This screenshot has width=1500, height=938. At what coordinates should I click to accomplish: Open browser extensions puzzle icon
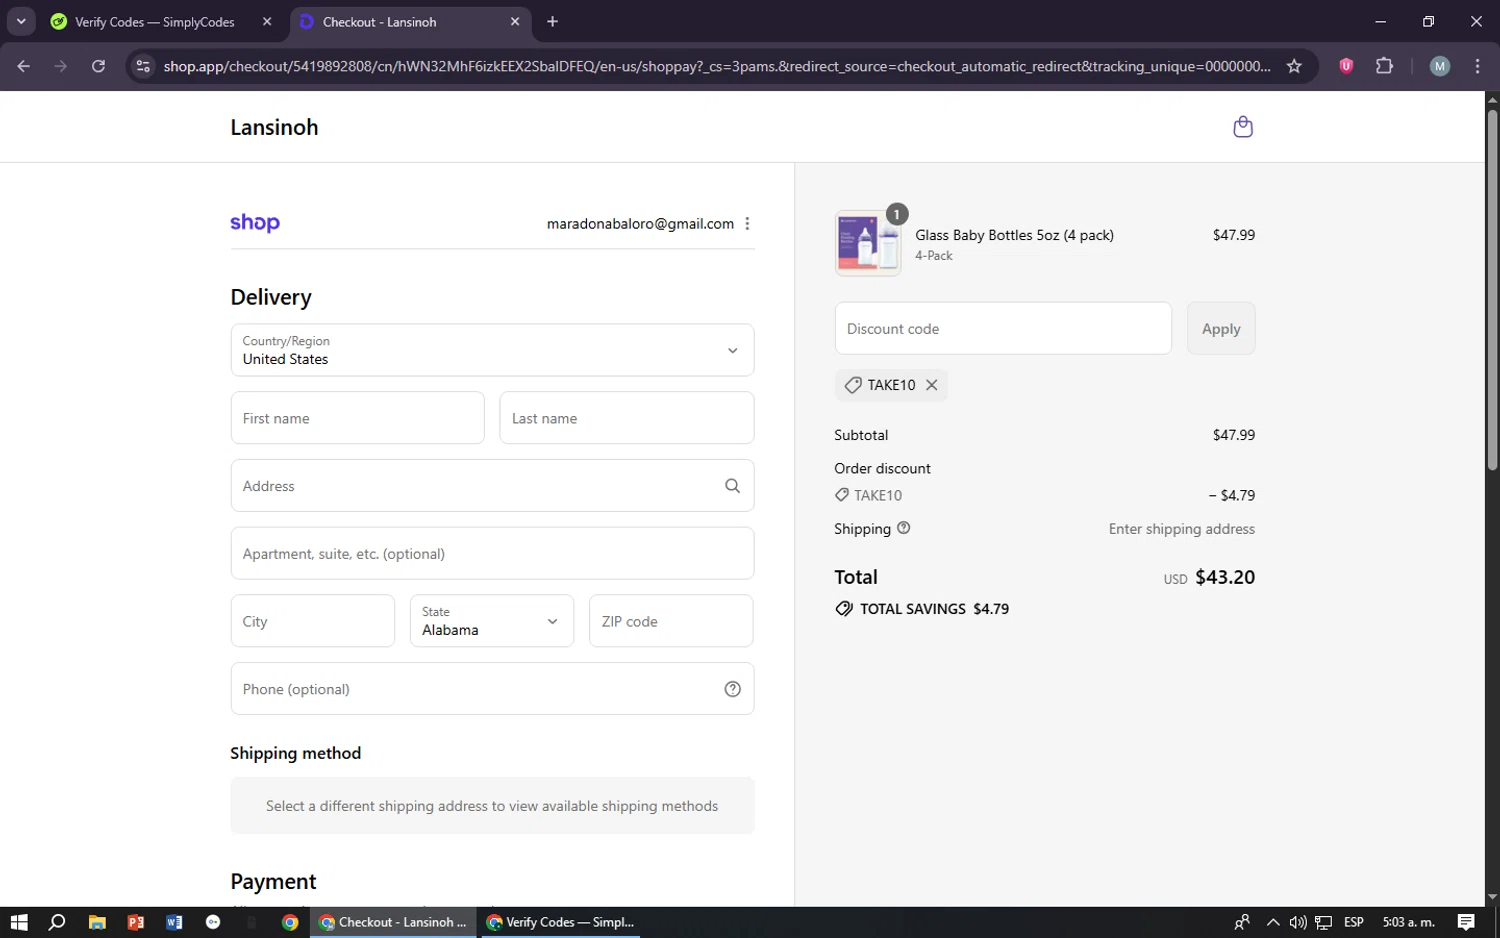point(1384,66)
